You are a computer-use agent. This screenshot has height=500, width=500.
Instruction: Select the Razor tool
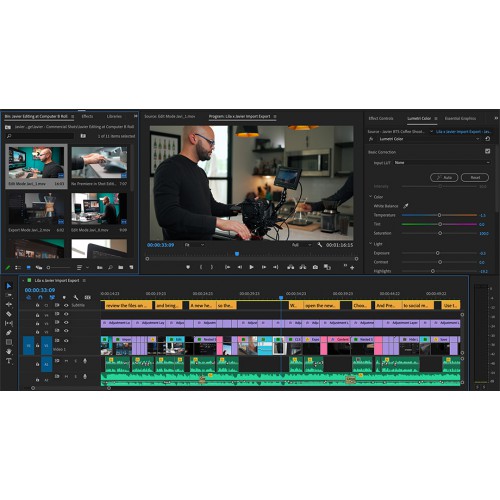pyautogui.click(x=9, y=314)
